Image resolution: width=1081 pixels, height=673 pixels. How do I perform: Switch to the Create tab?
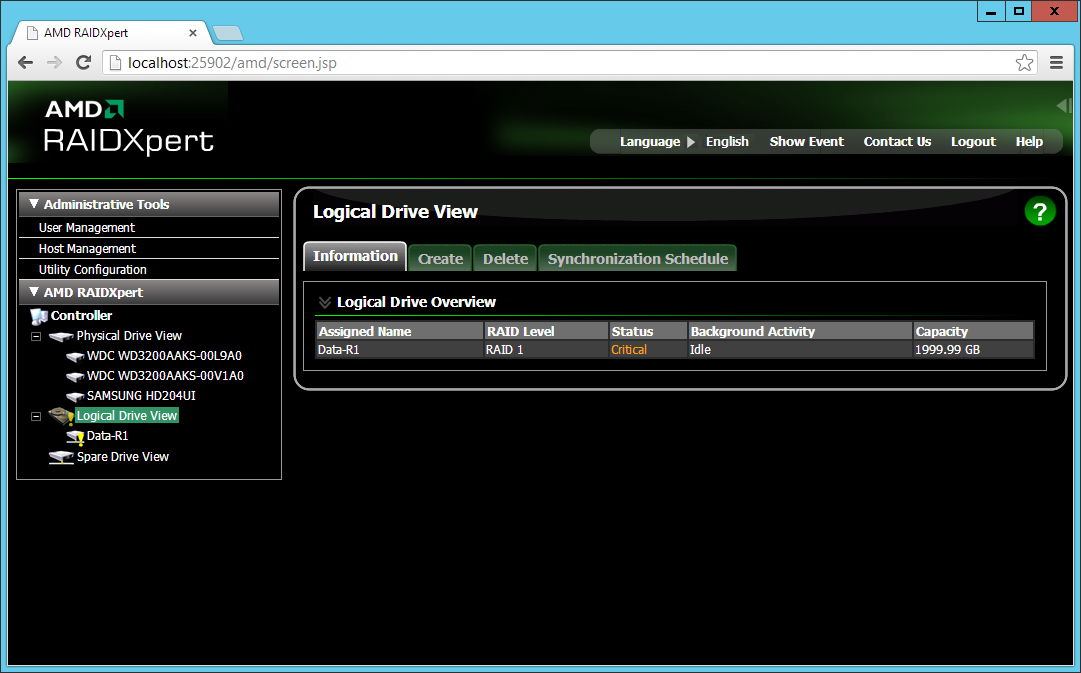[x=440, y=259]
